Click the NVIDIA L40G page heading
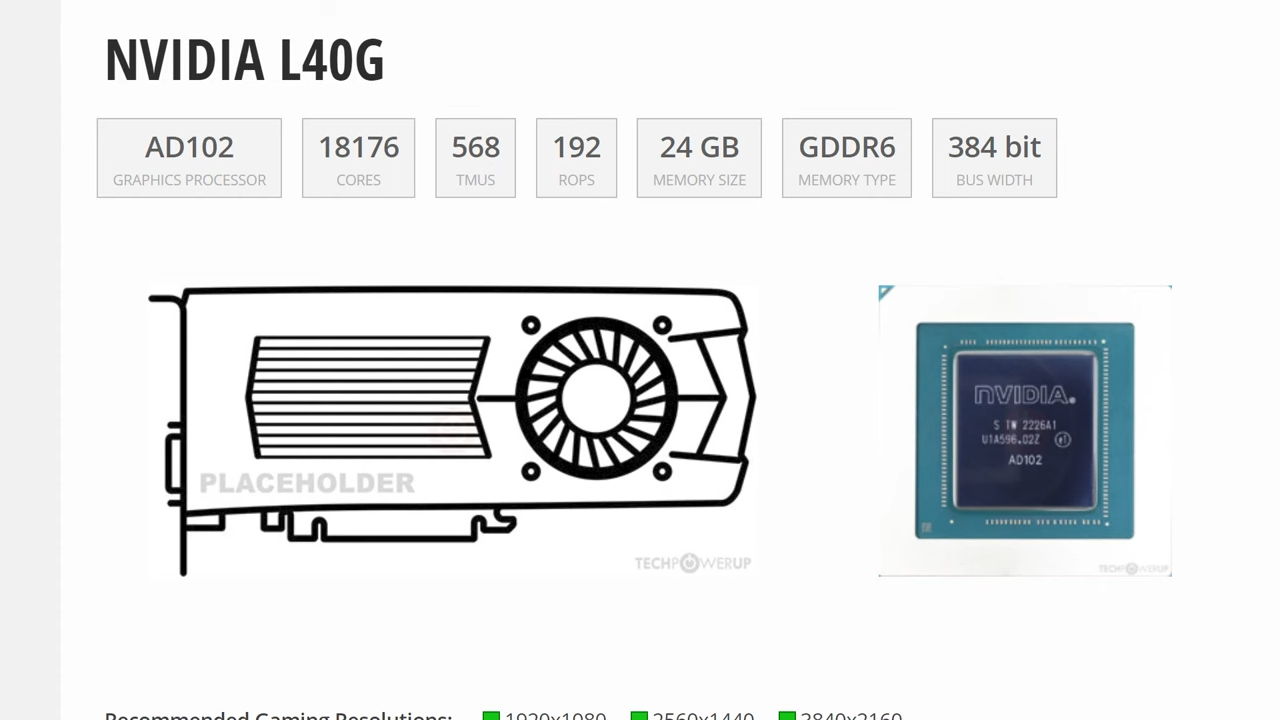This screenshot has width=1280, height=720. coord(245,60)
